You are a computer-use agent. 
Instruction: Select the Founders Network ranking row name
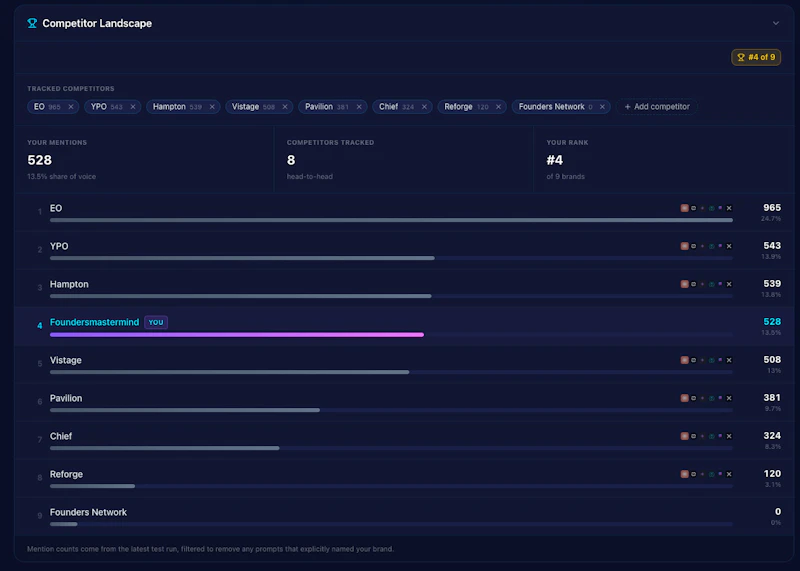[88, 512]
